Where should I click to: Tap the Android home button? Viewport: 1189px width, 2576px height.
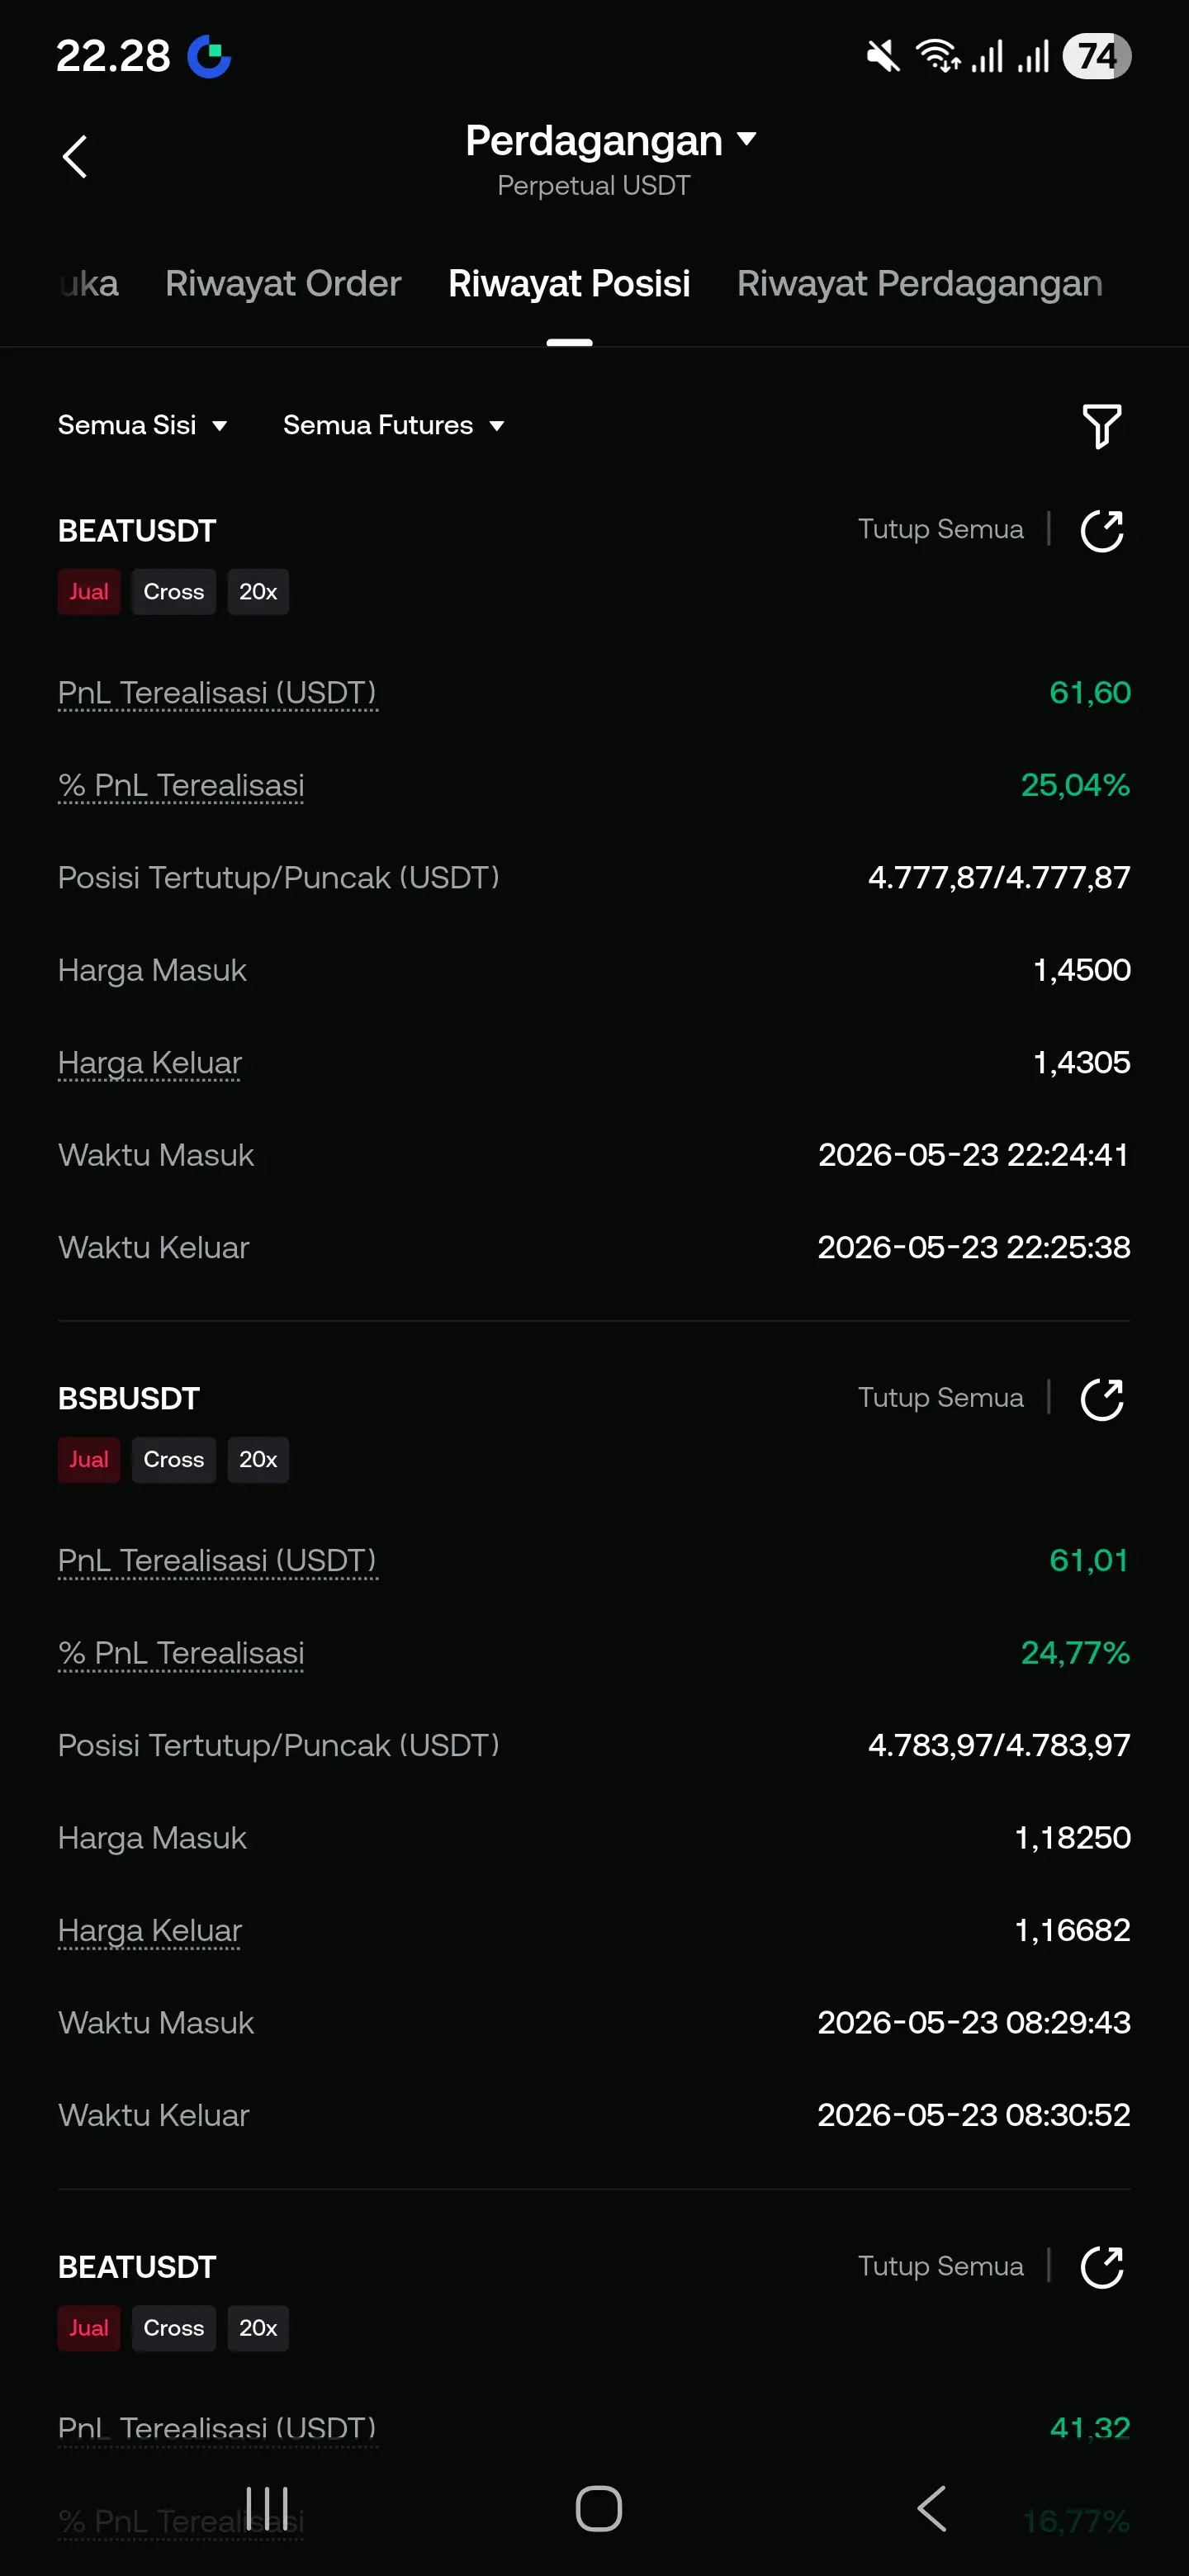[x=598, y=2508]
